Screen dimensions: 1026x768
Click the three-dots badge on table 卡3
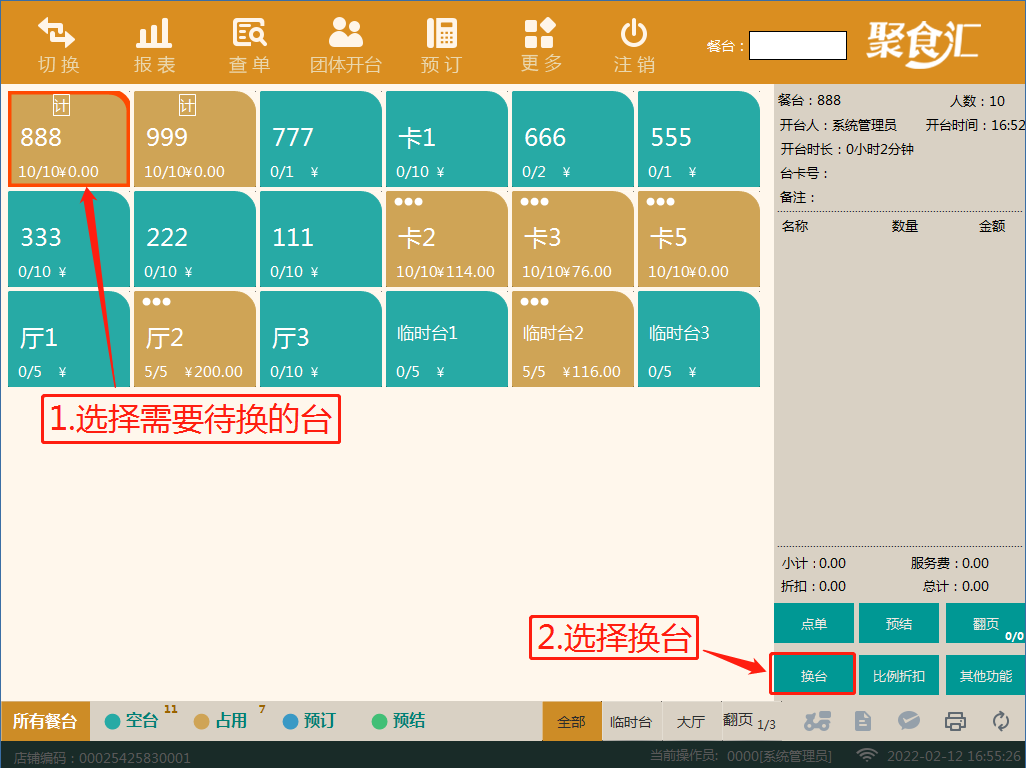[x=535, y=201]
